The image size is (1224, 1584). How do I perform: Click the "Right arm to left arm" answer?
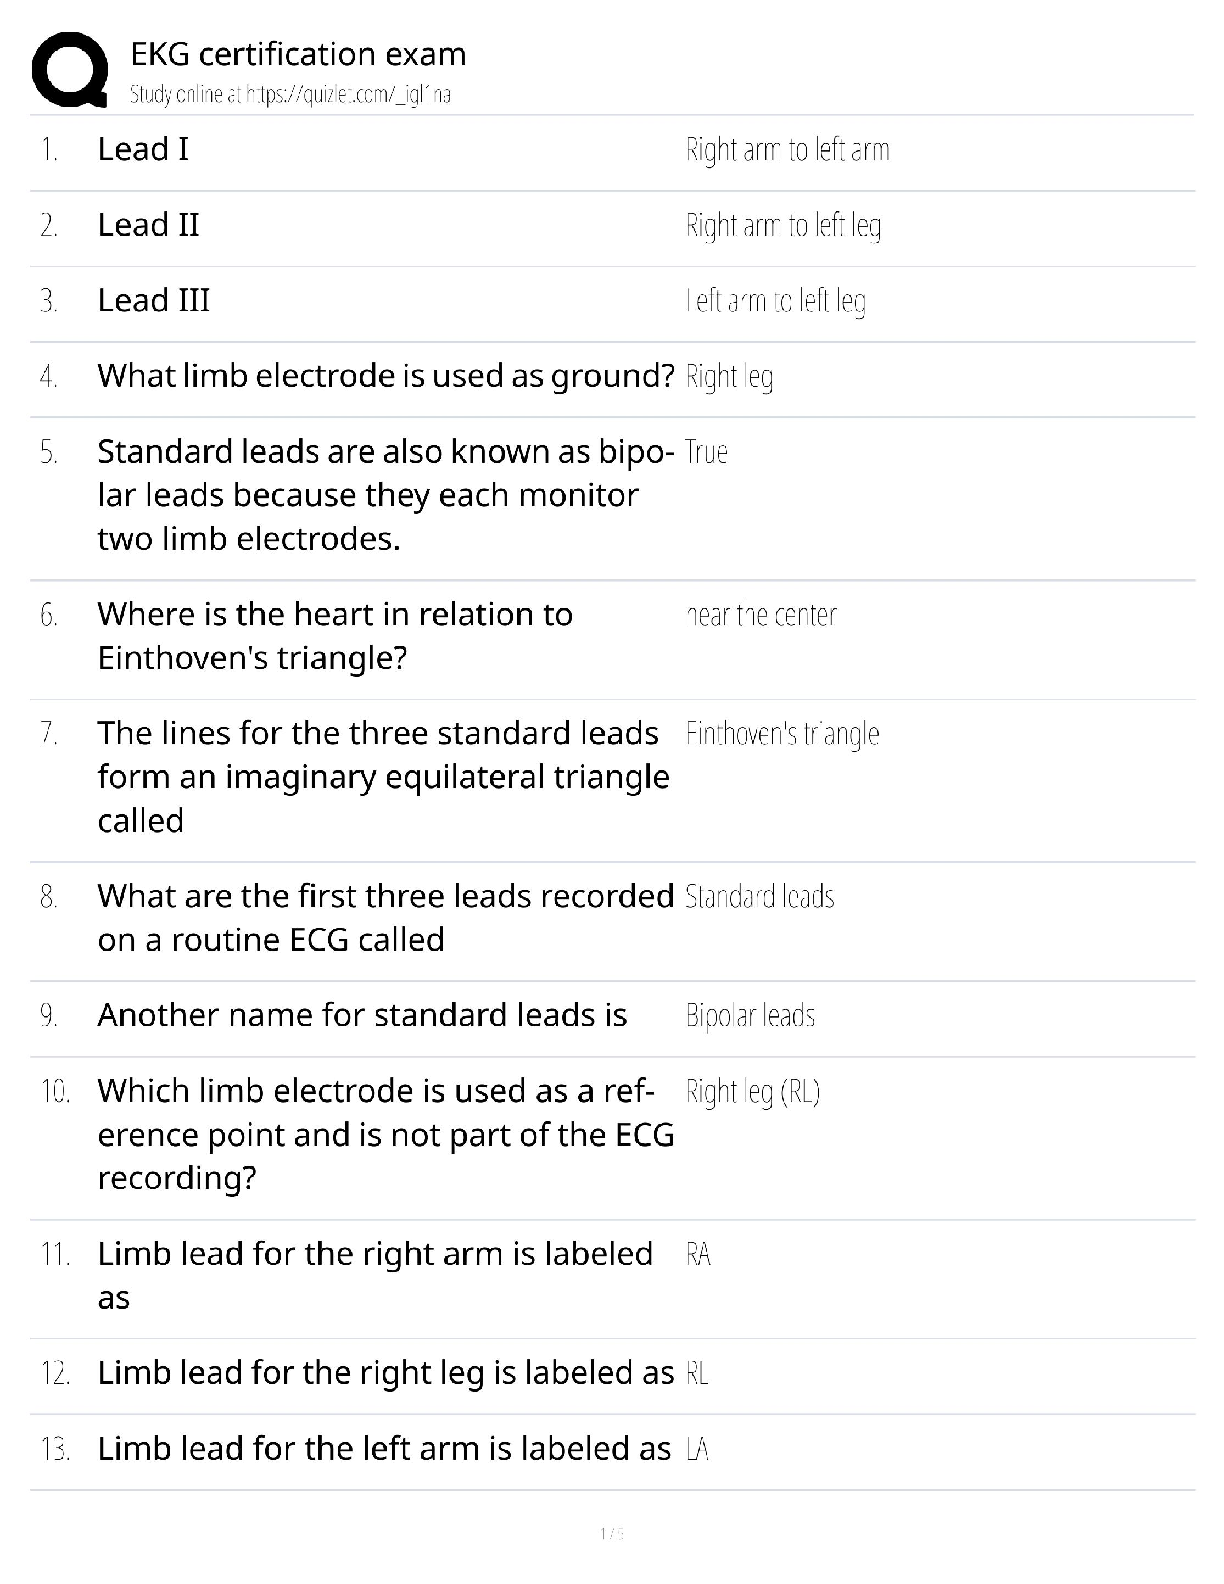[x=787, y=150]
